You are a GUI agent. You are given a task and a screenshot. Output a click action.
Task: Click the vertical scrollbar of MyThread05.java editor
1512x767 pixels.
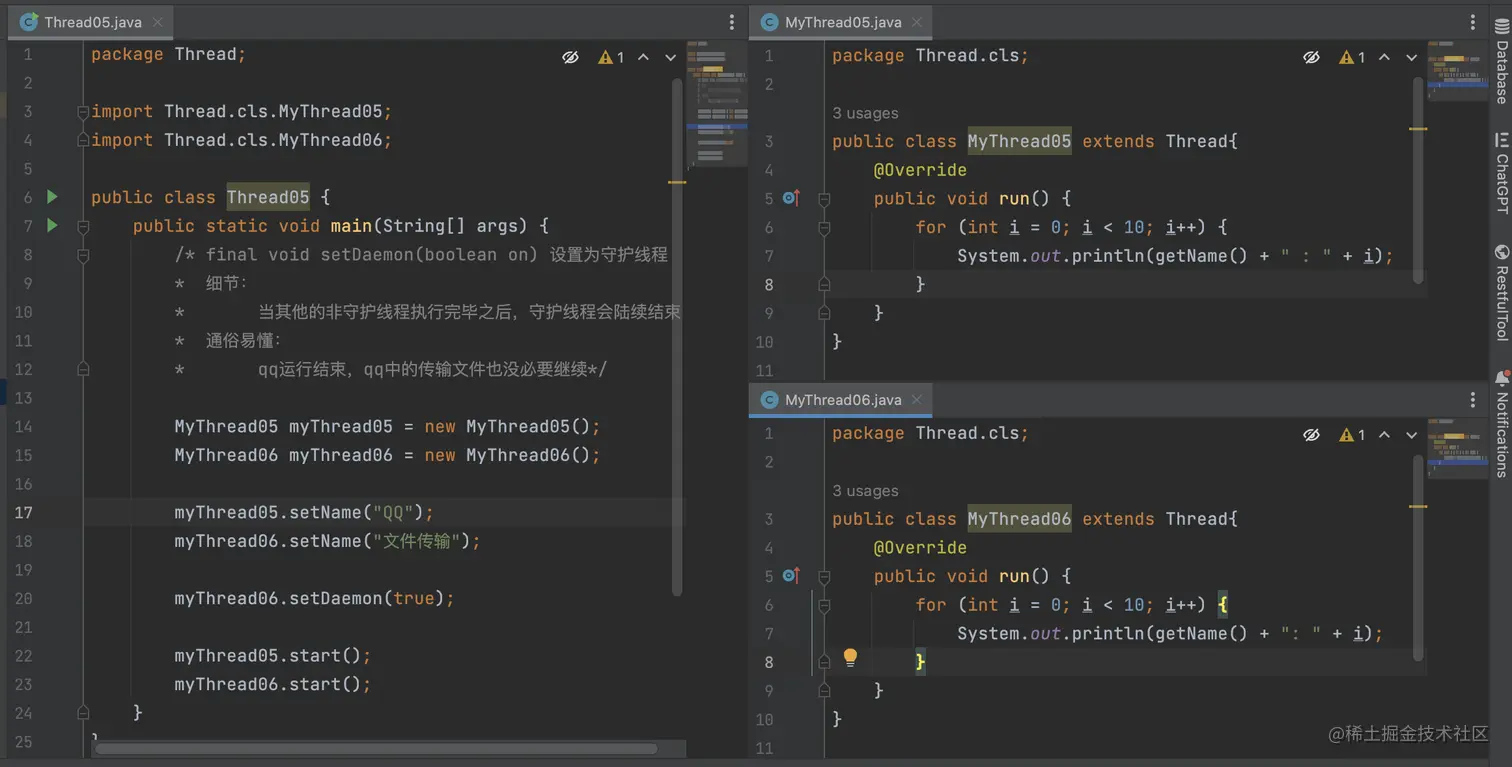coord(1418,180)
